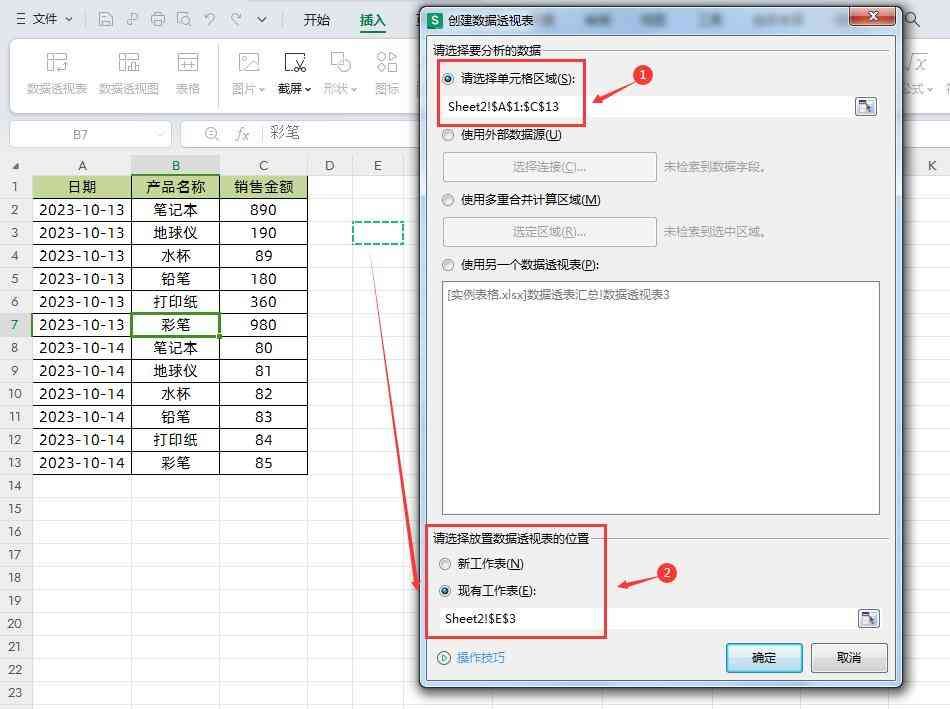
Task: Choose 使用多重合并计算区域 radio option
Action: 448,200
